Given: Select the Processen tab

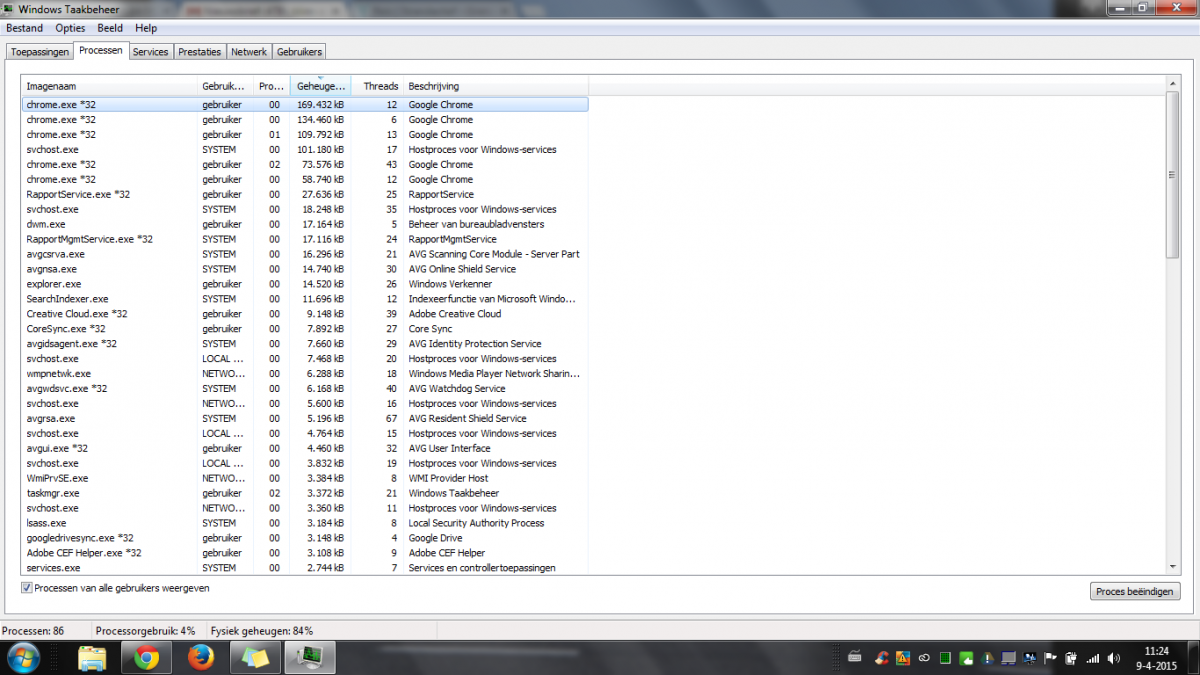Looking at the screenshot, I should tap(101, 50).
